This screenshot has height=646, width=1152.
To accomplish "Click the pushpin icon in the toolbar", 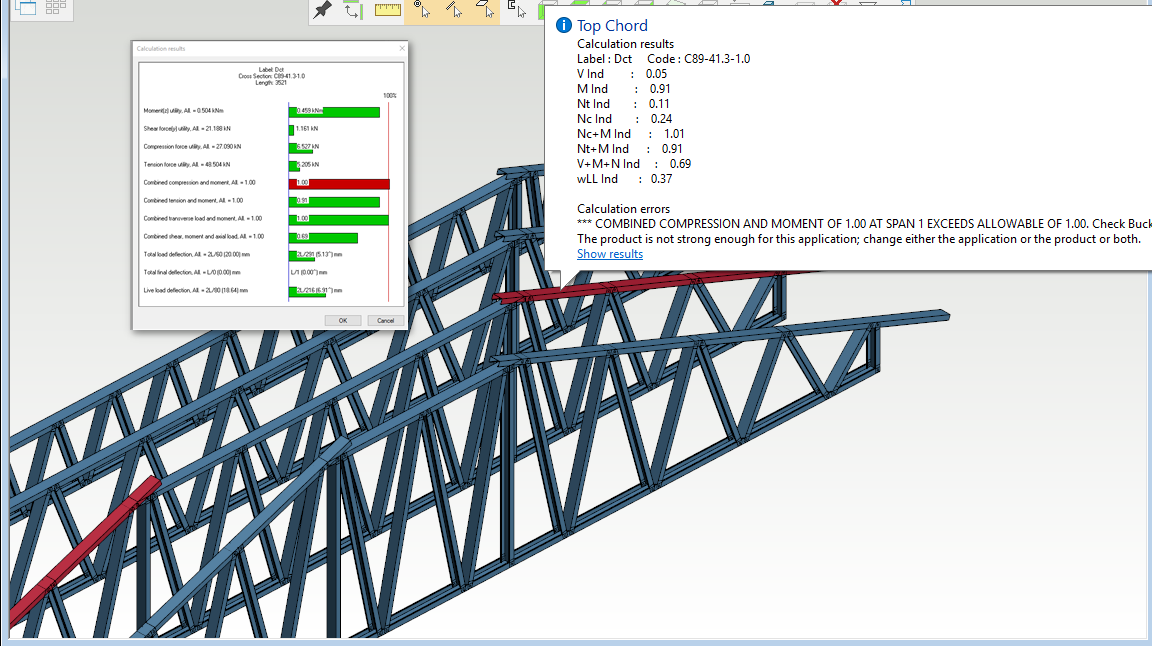I will [x=323, y=10].
